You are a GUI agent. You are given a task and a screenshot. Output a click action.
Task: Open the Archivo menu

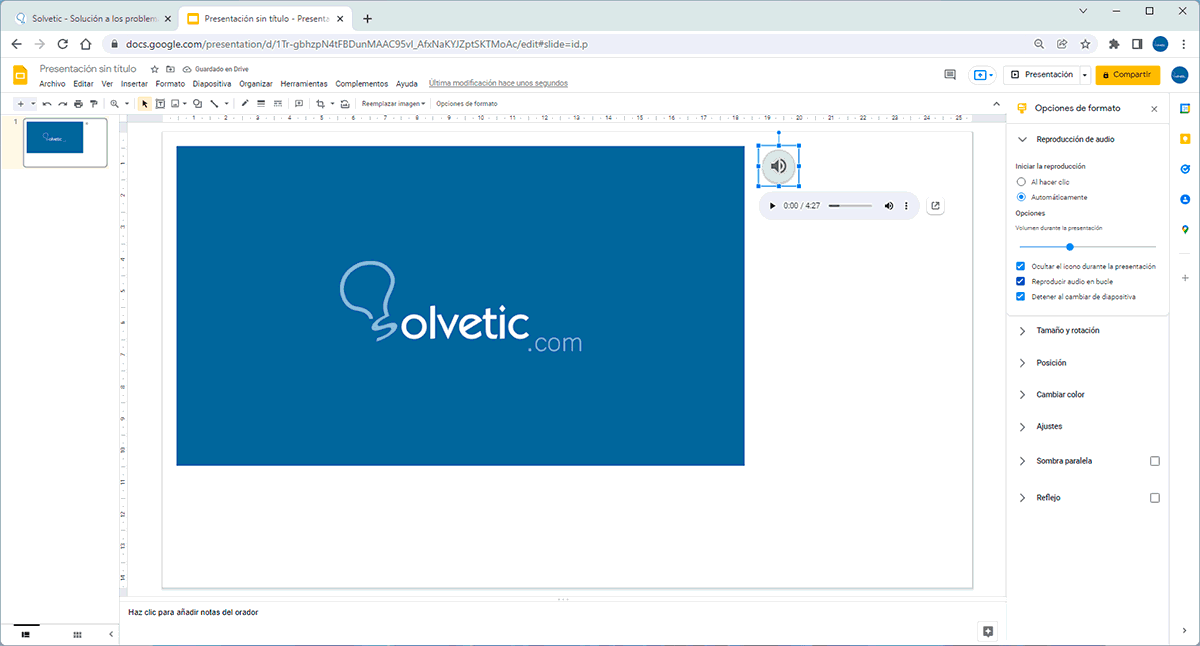coord(52,84)
